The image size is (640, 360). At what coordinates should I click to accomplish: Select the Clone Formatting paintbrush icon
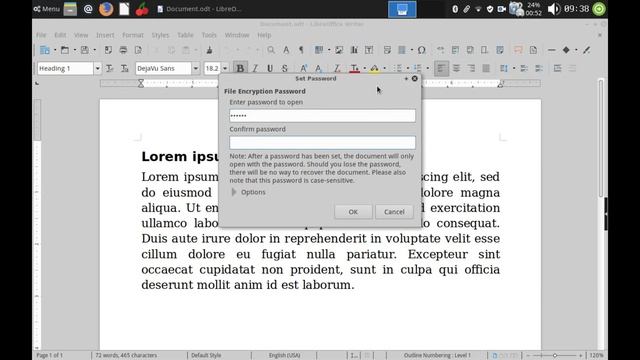coord(209,50)
